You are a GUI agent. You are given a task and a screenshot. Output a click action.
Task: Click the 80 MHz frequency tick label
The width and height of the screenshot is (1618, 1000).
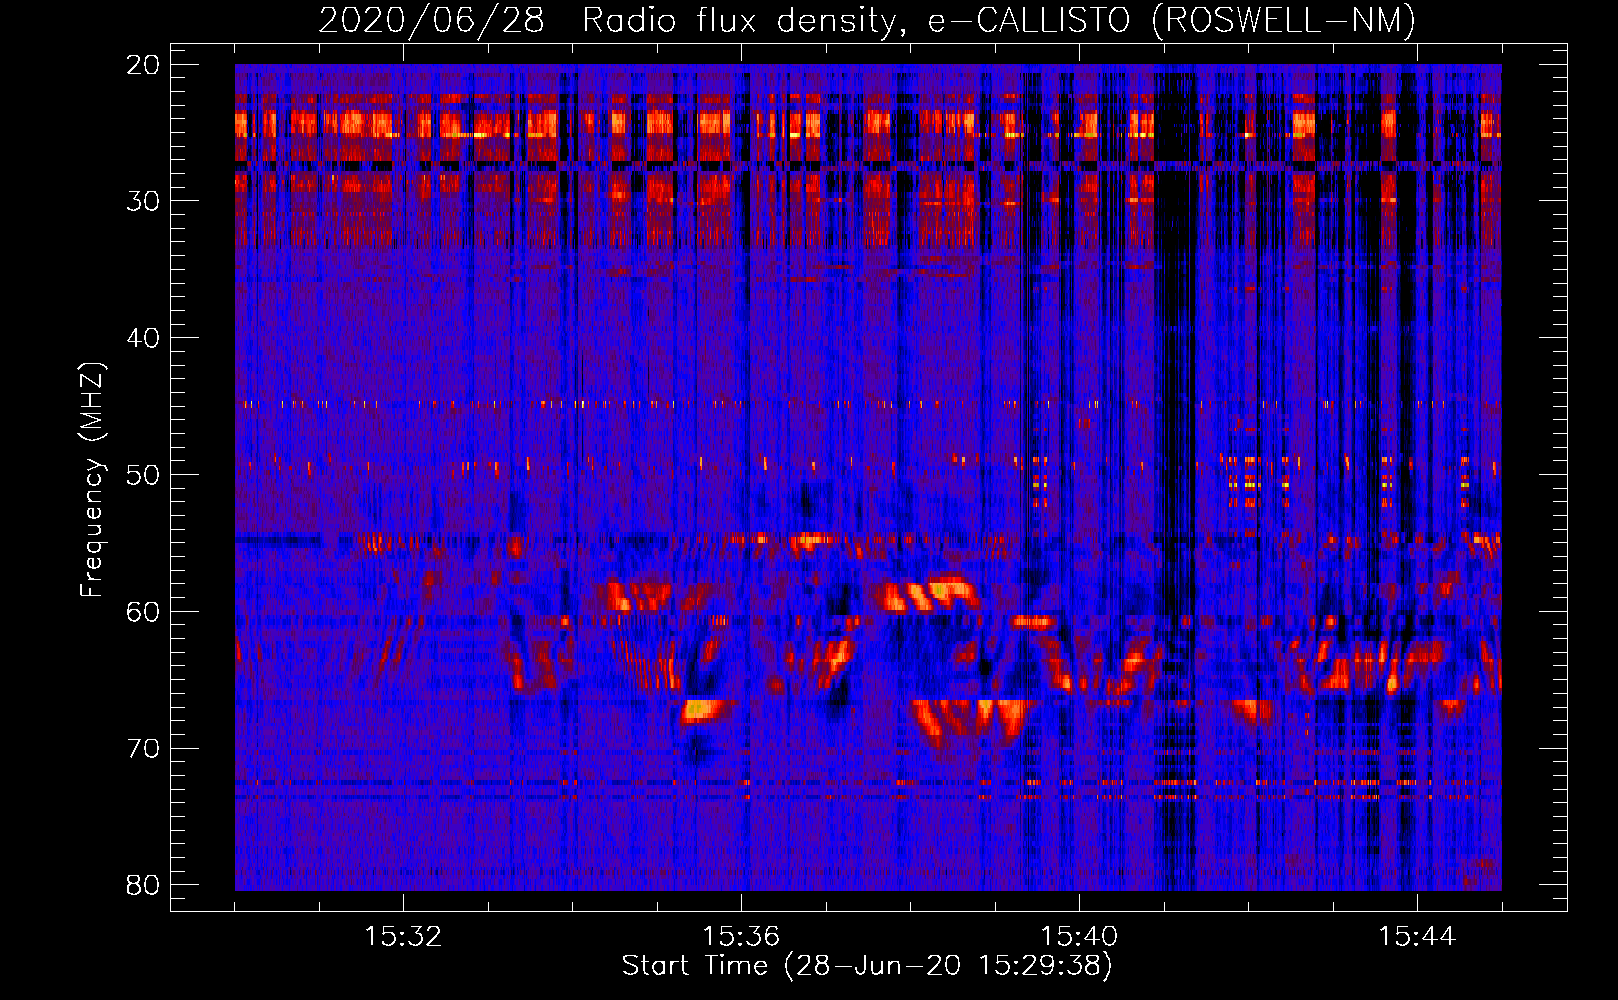[x=143, y=885]
